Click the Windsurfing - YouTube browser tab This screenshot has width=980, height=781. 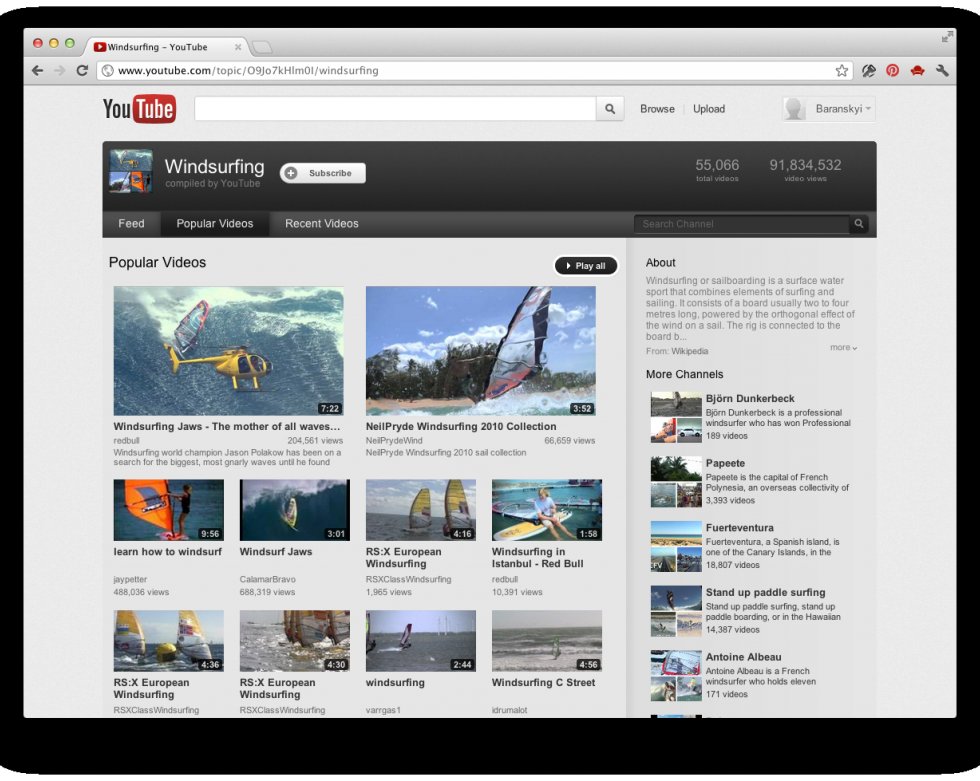[166, 47]
